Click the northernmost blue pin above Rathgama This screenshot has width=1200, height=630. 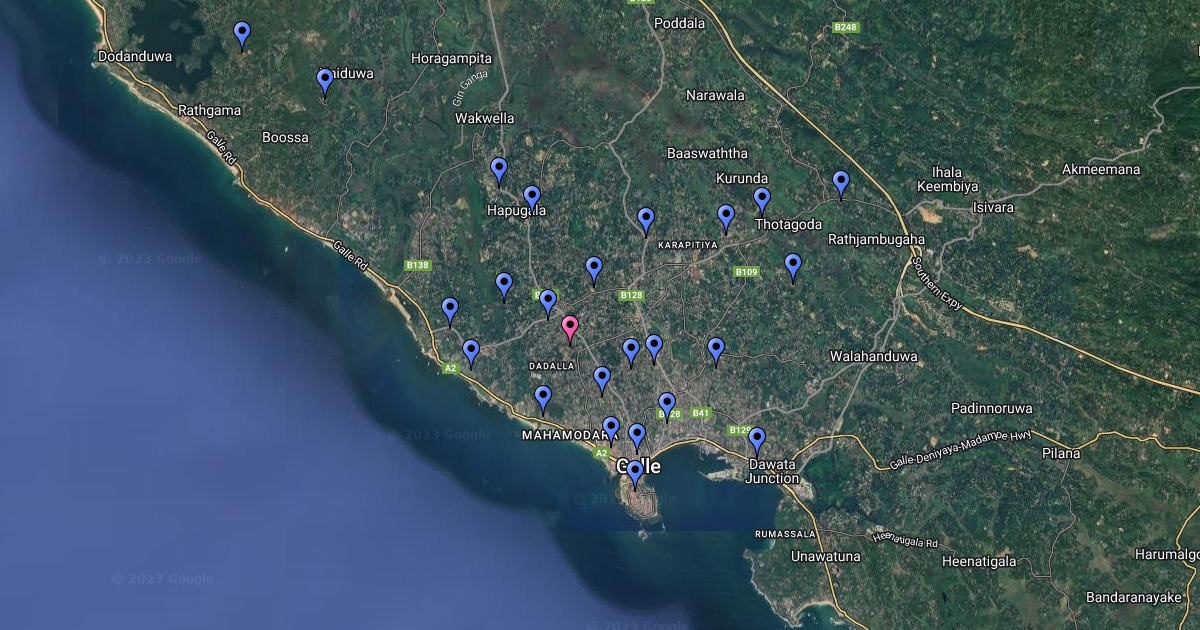[x=242, y=33]
